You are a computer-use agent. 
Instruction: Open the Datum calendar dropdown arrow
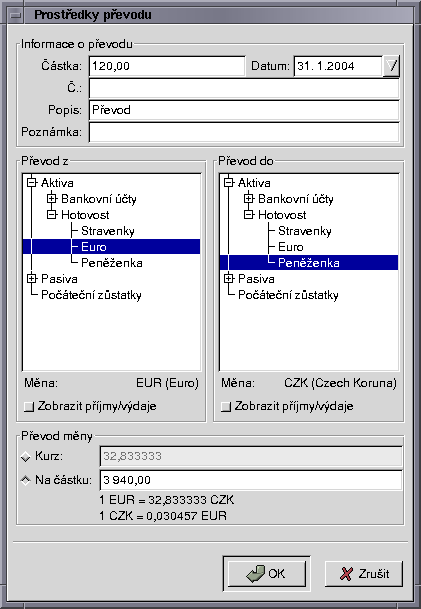(391, 66)
